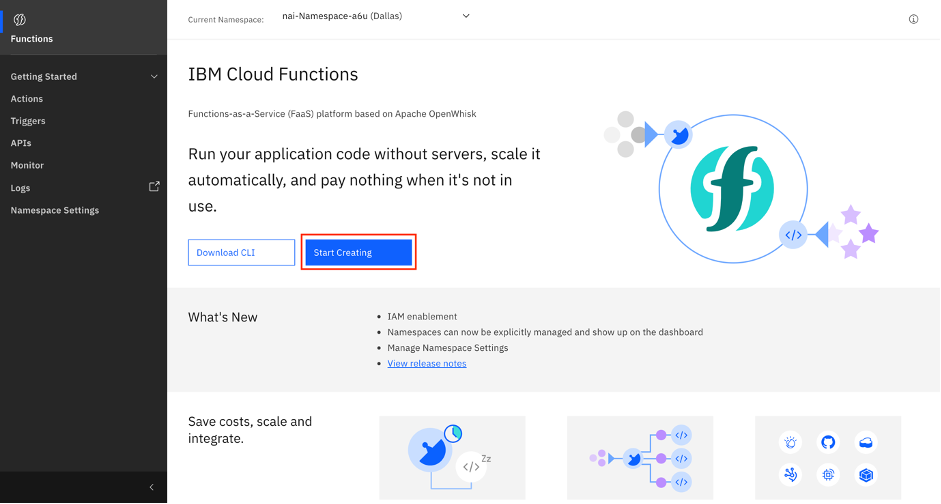
Task: Collapse the sidebar with the bottom chevron
Action: click(151, 487)
